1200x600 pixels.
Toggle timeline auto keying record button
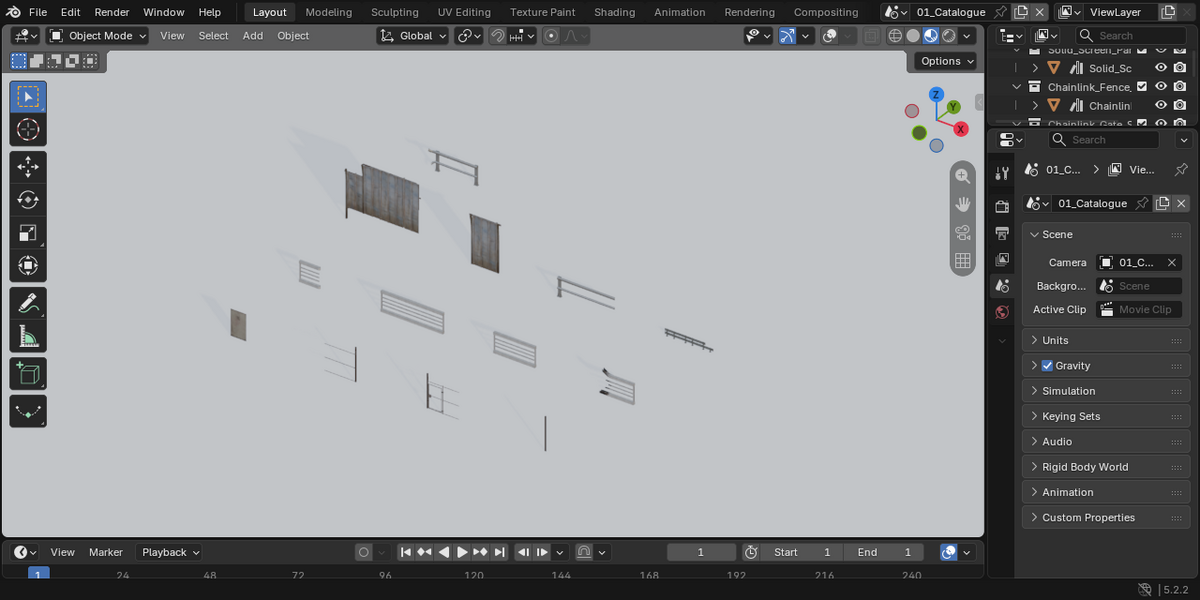[364, 552]
